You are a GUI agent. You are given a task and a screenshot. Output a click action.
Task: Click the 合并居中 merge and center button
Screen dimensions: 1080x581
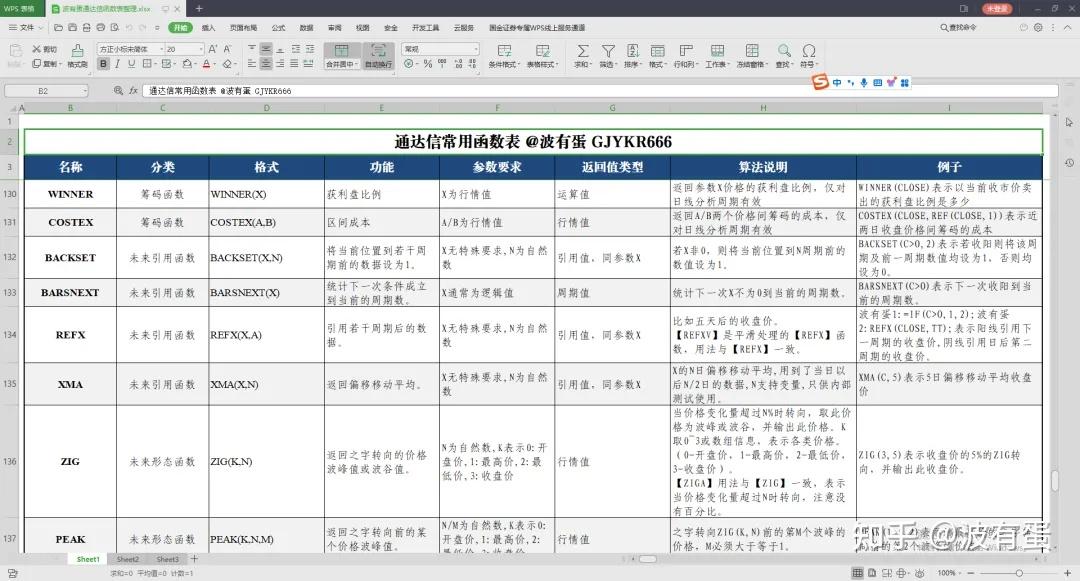[x=341, y=56]
